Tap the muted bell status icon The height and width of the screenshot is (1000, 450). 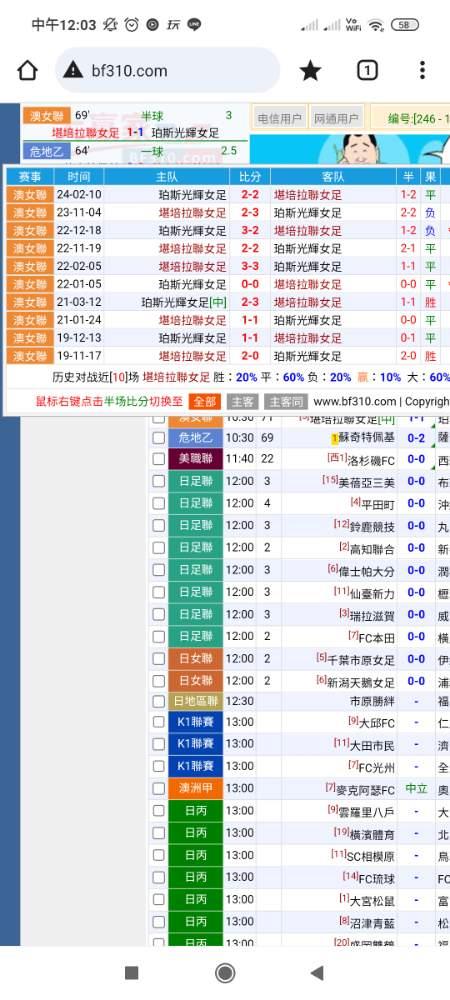110,25
